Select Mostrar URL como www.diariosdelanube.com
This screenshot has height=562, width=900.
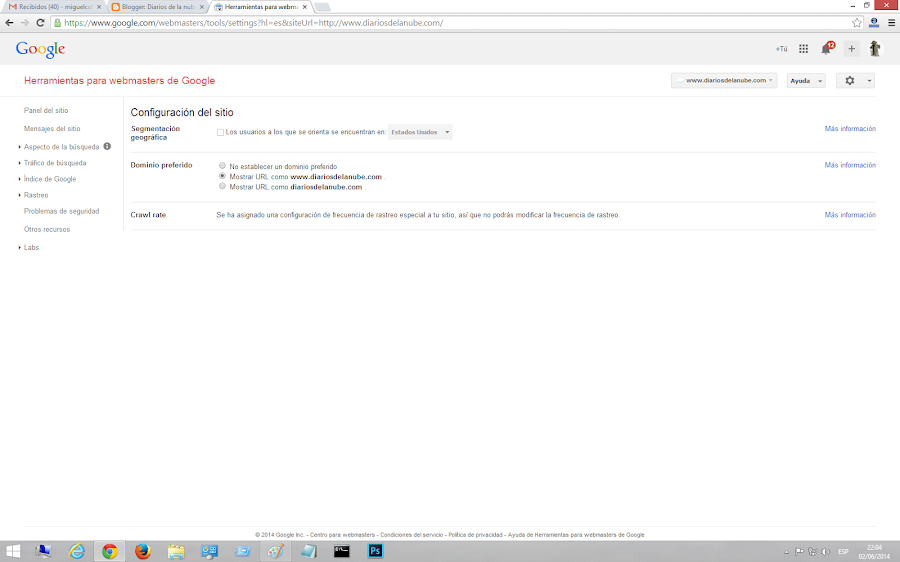click(x=222, y=176)
